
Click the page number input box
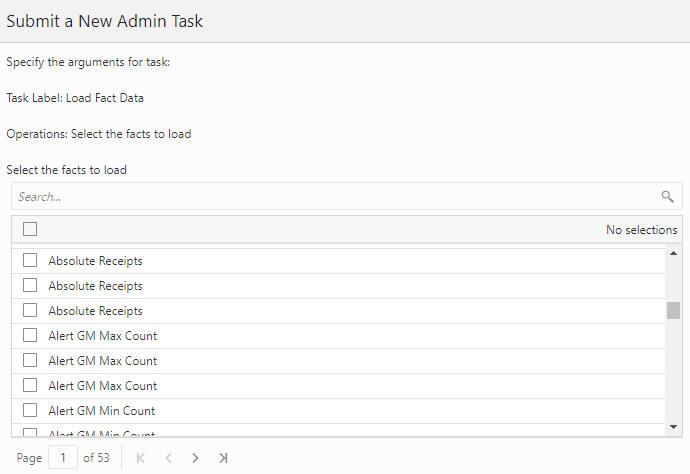point(63,458)
